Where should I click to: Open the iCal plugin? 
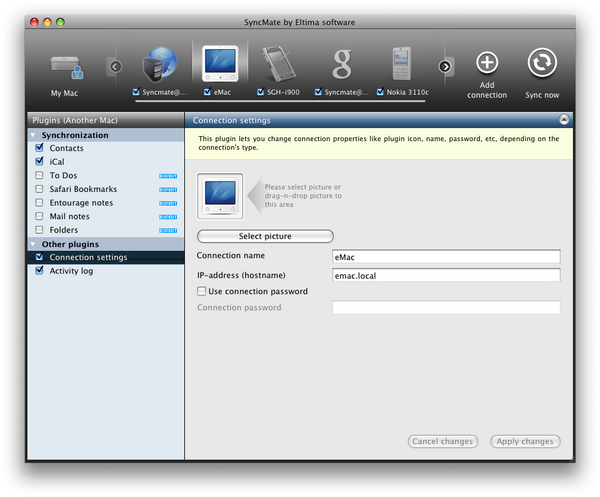click(57, 162)
